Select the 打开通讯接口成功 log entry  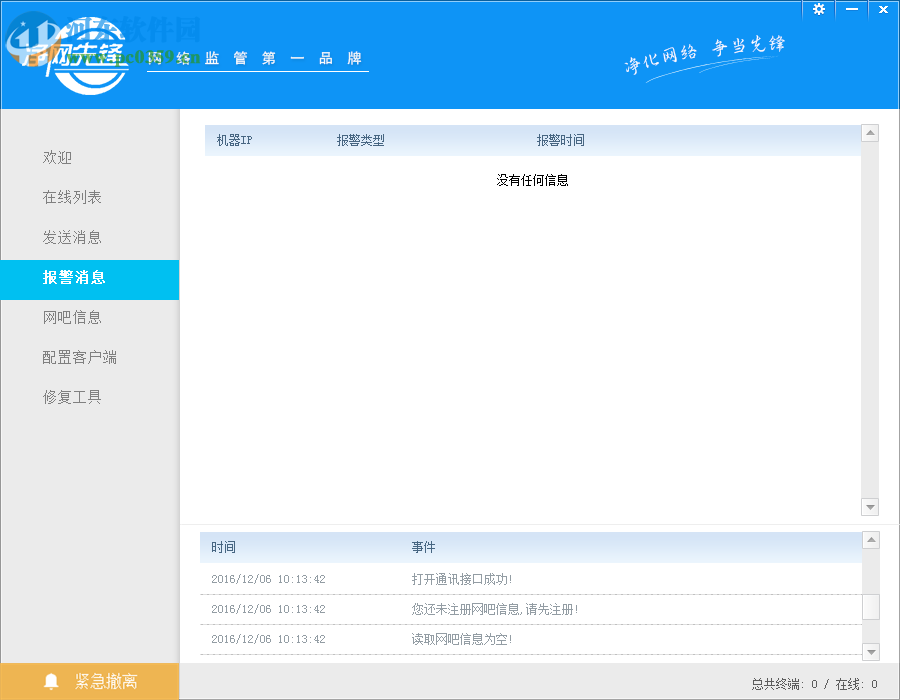click(462, 578)
